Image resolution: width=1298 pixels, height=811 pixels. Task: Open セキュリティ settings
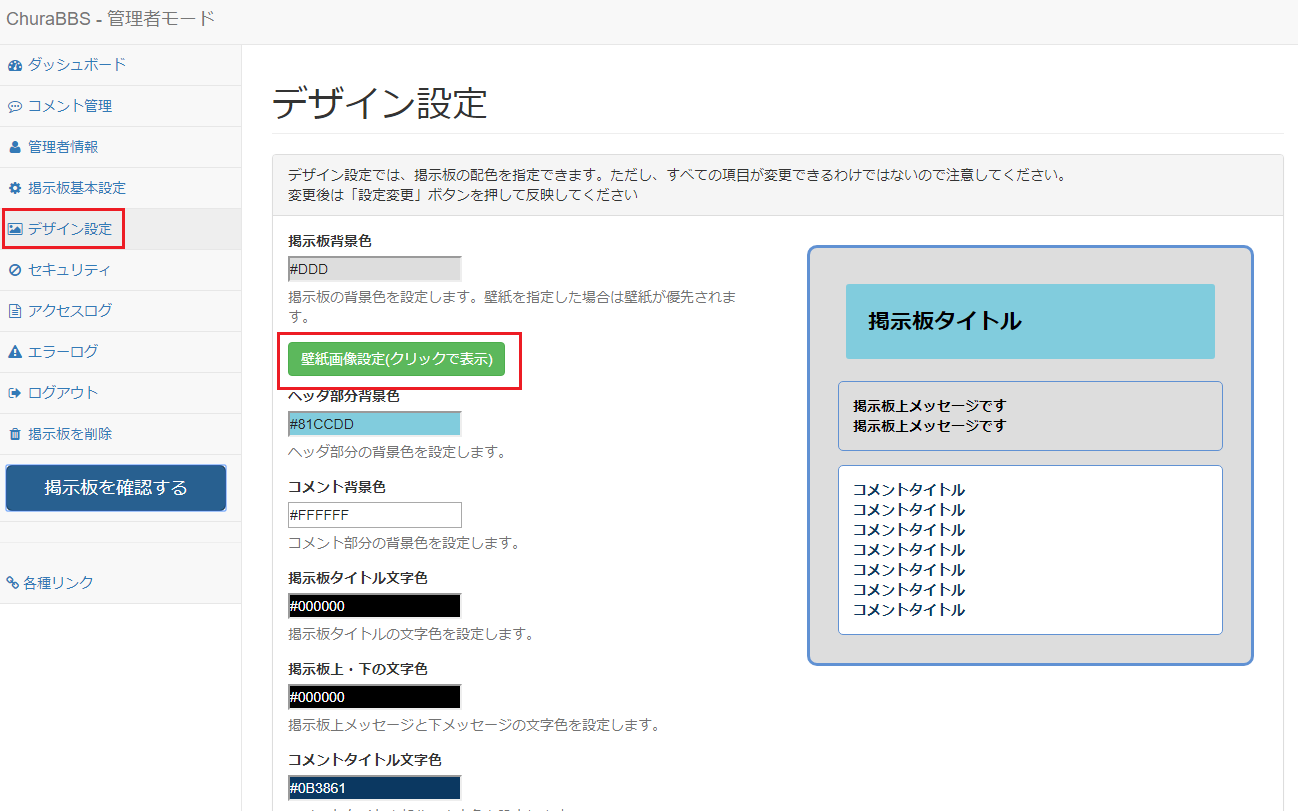point(120,270)
